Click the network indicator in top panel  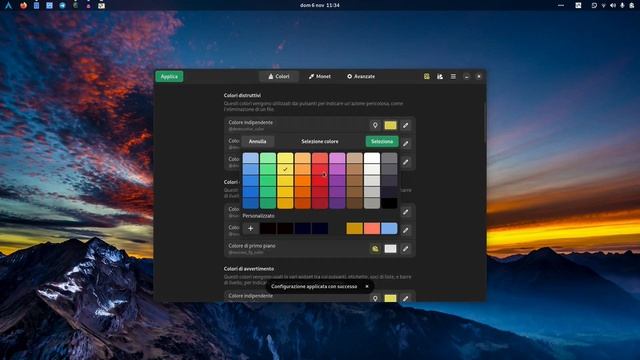click(x=604, y=5)
